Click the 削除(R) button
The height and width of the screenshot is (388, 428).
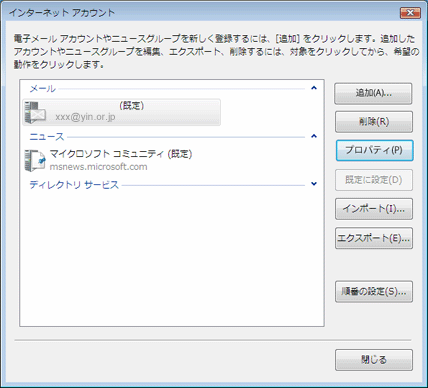(374, 122)
